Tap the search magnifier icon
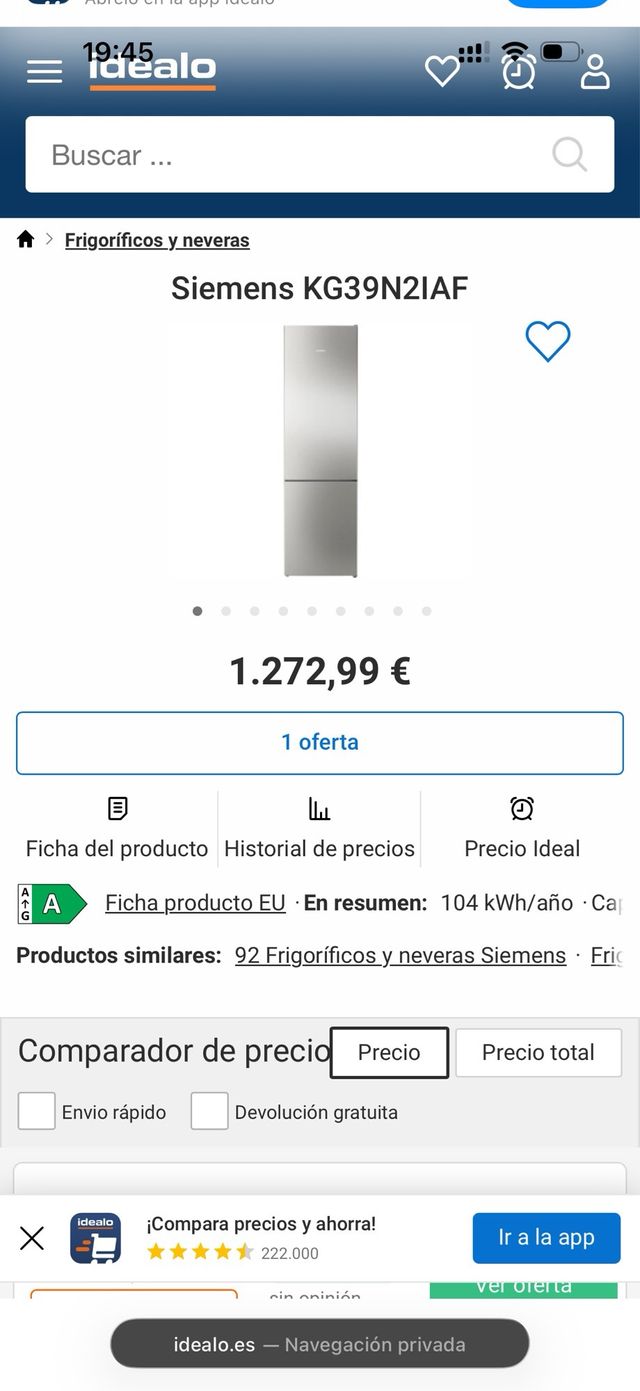640x1391 pixels. [570, 154]
